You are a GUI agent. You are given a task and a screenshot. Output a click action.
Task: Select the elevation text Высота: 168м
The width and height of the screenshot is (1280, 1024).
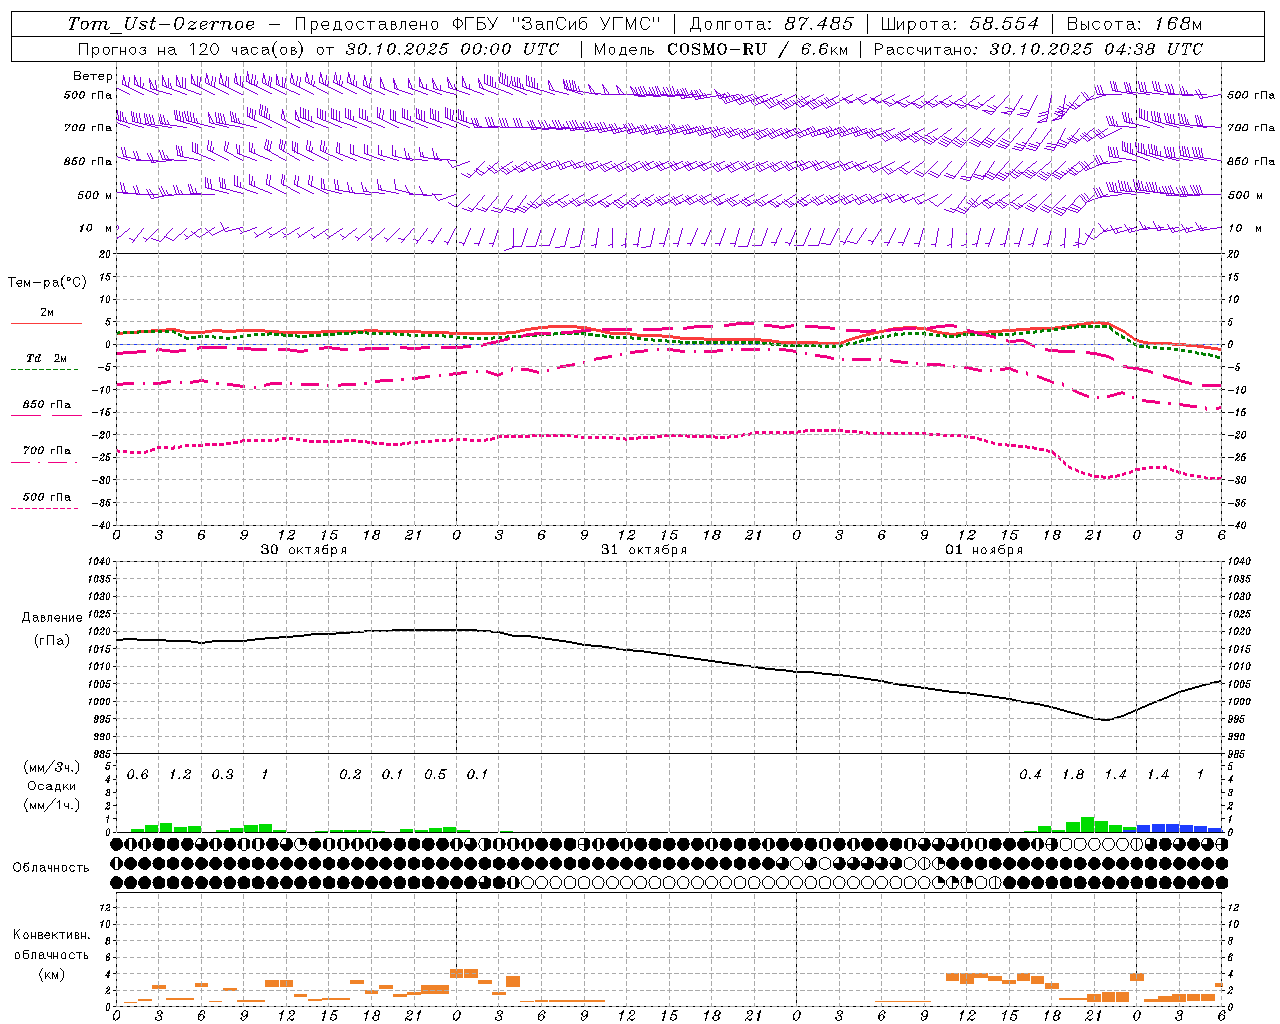coord(1134,24)
